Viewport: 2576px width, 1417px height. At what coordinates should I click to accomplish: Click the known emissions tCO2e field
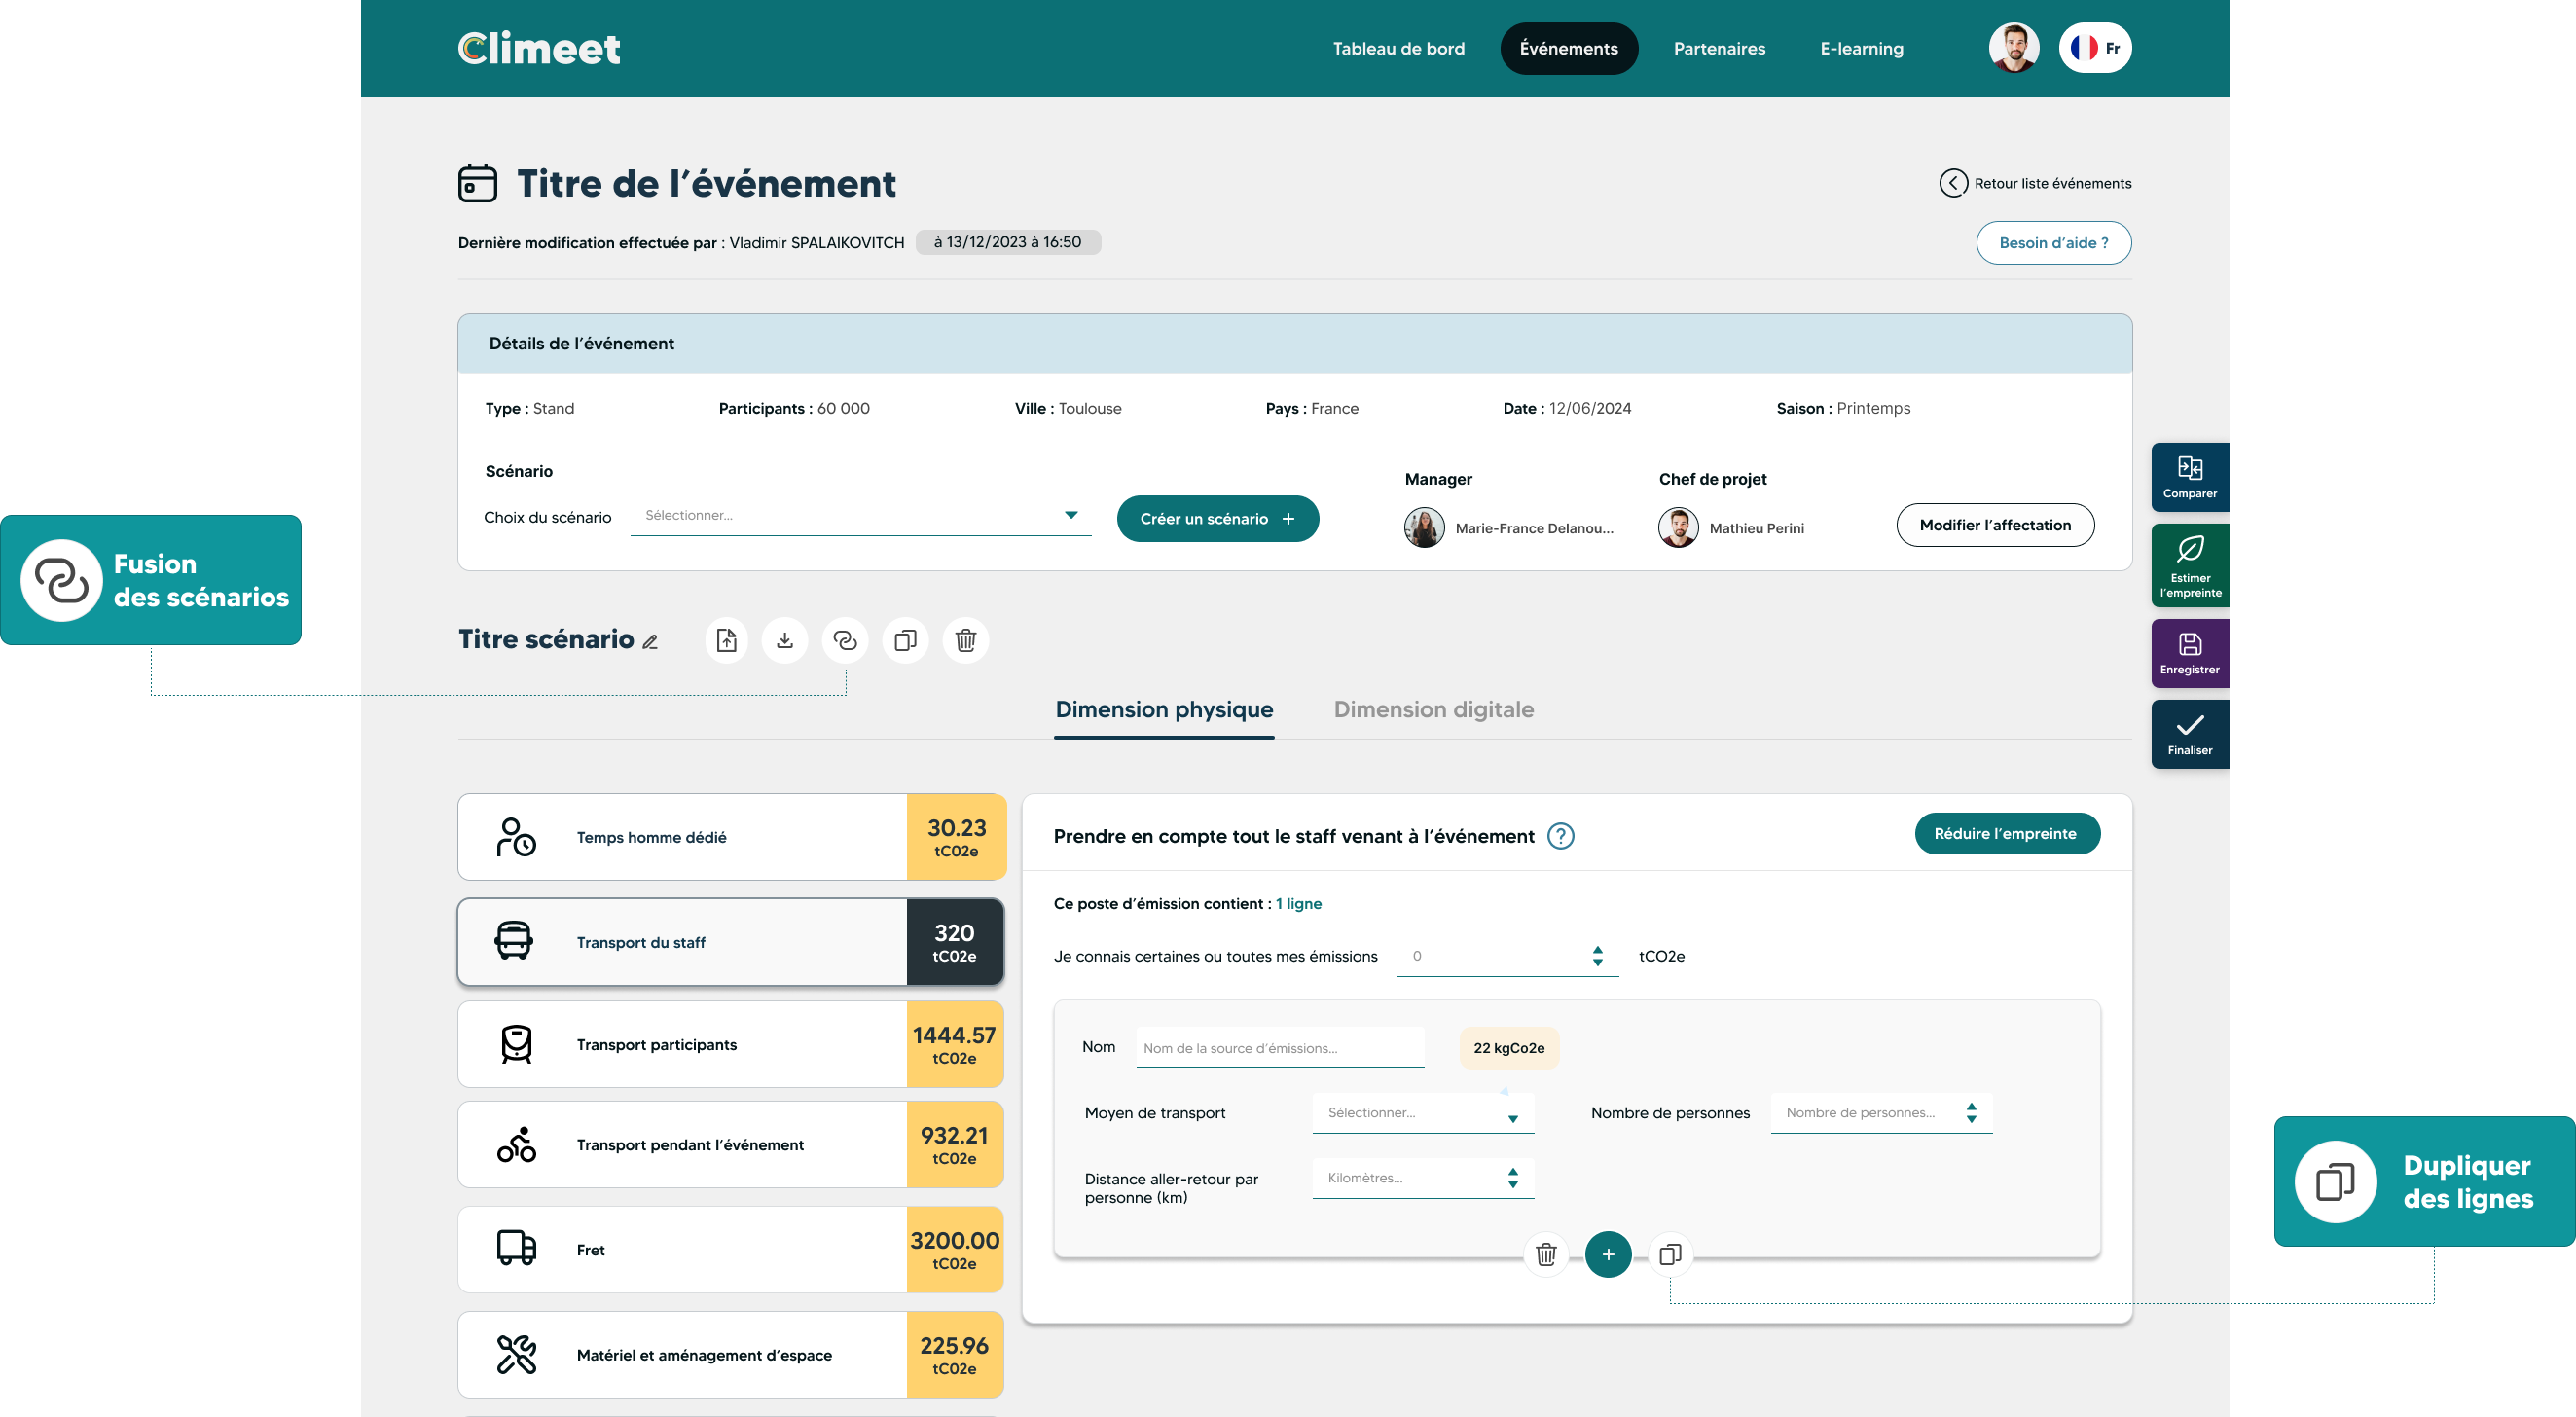click(1507, 956)
